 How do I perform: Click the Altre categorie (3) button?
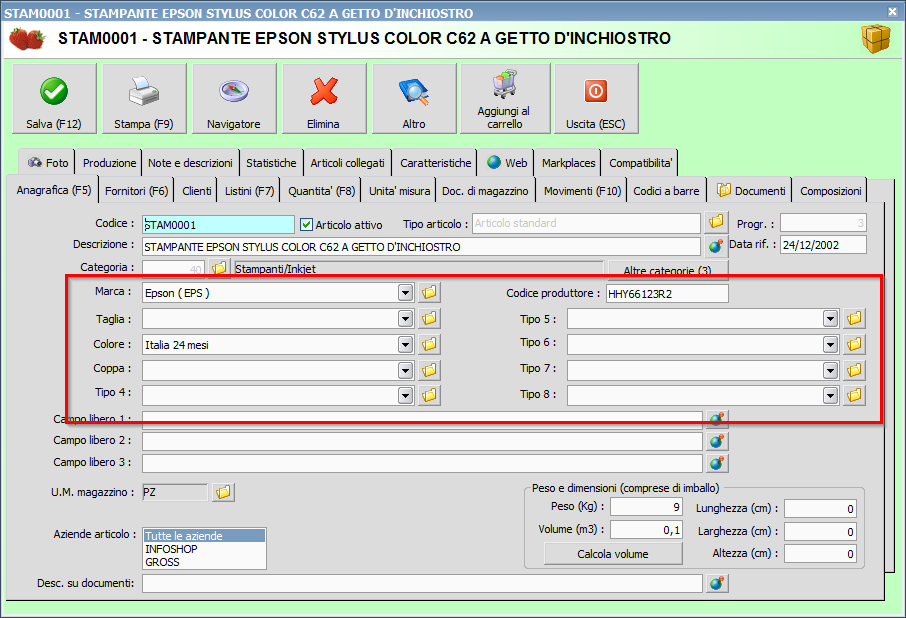click(667, 270)
